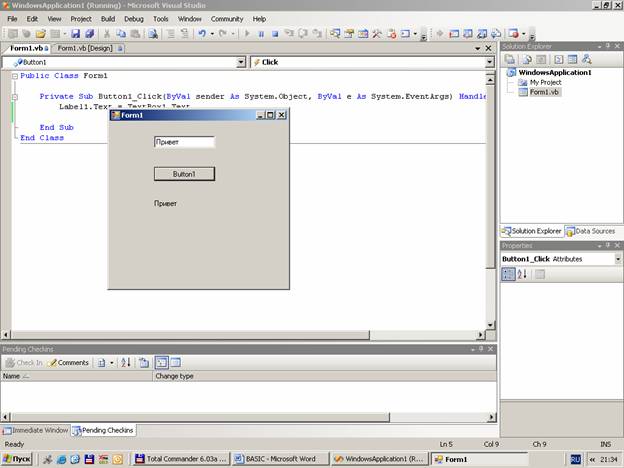This screenshot has height=468, width=624.
Task: Click the Show All Files icon in Solution Explorer
Action: pyautogui.click(x=527, y=59)
